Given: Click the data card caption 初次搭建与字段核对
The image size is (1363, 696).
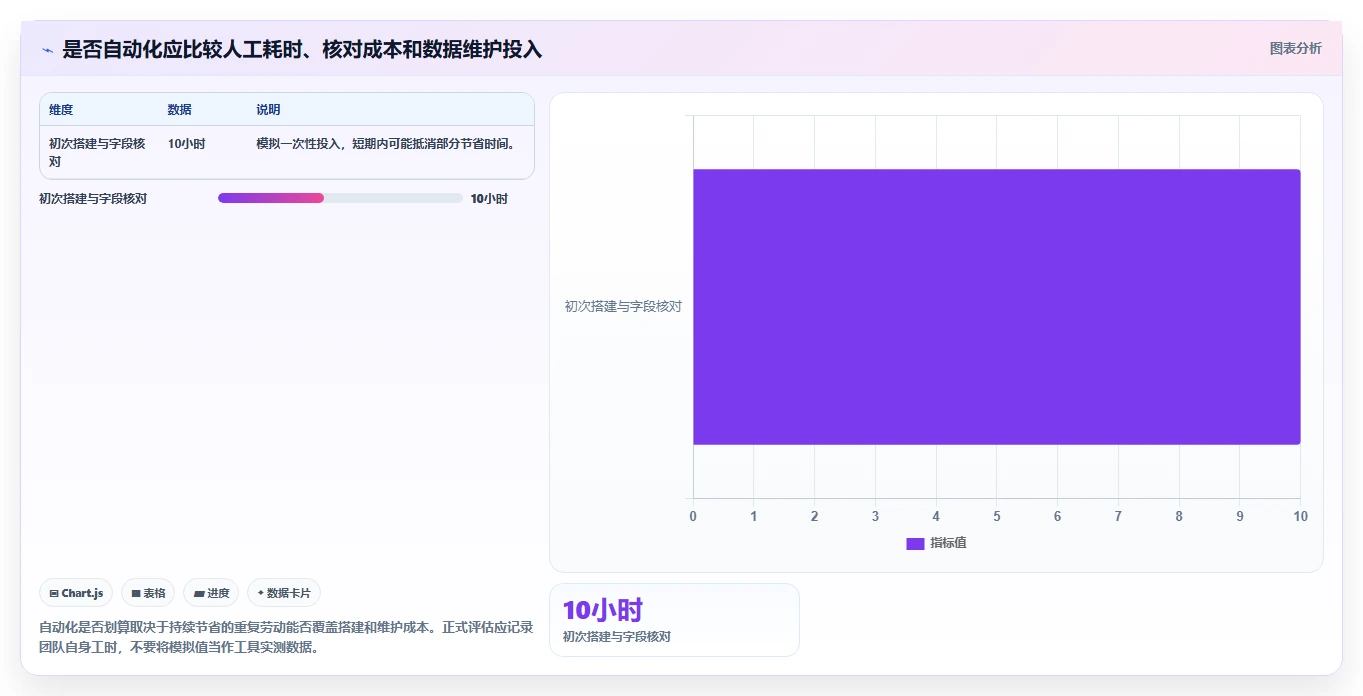Looking at the screenshot, I should 617,637.
